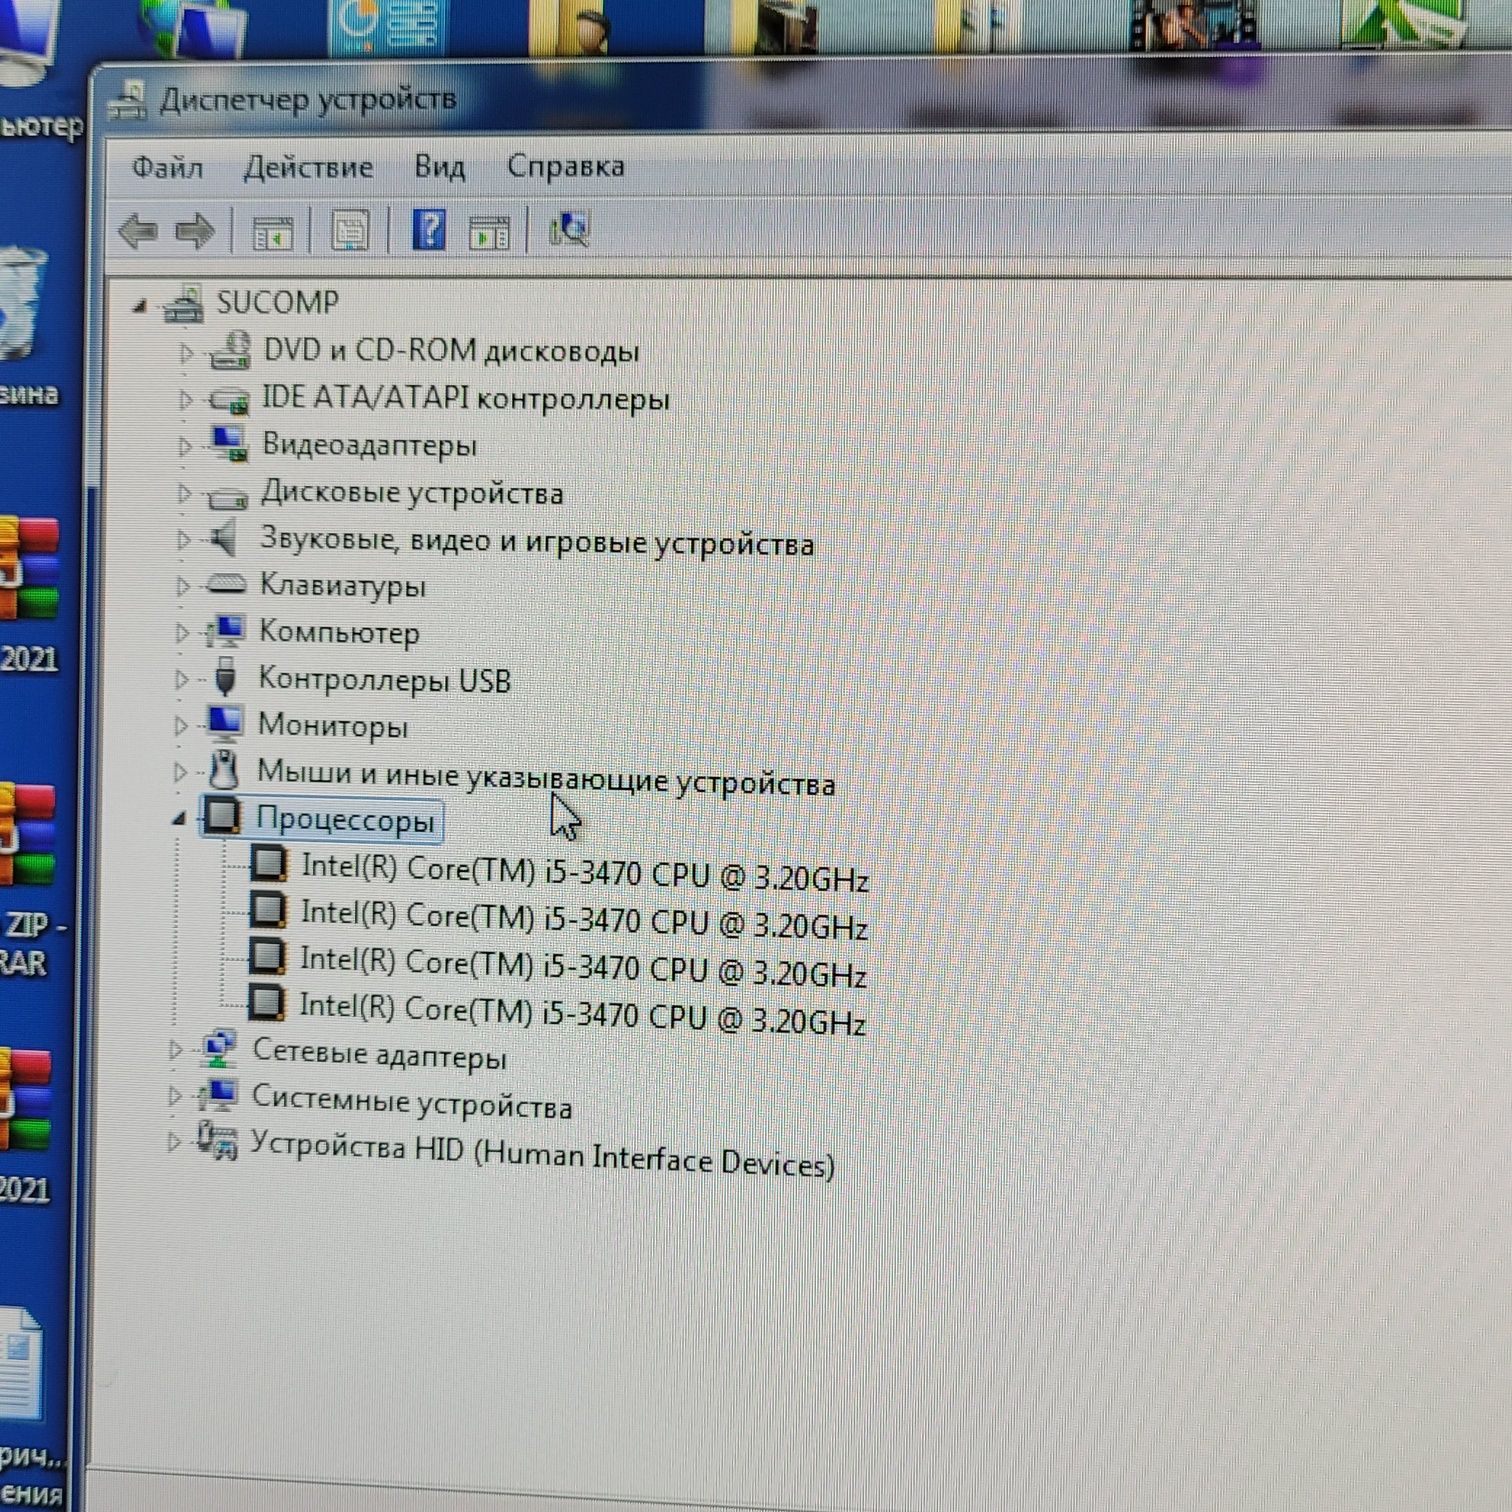This screenshot has width=1512, height=1512.
Task: Select the Мониторы tree item
Action: tap(333, 725)
